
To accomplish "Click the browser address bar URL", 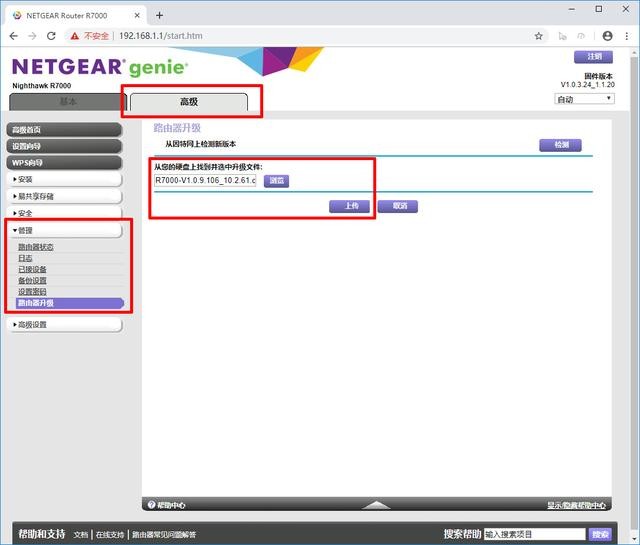I will 161,36.
